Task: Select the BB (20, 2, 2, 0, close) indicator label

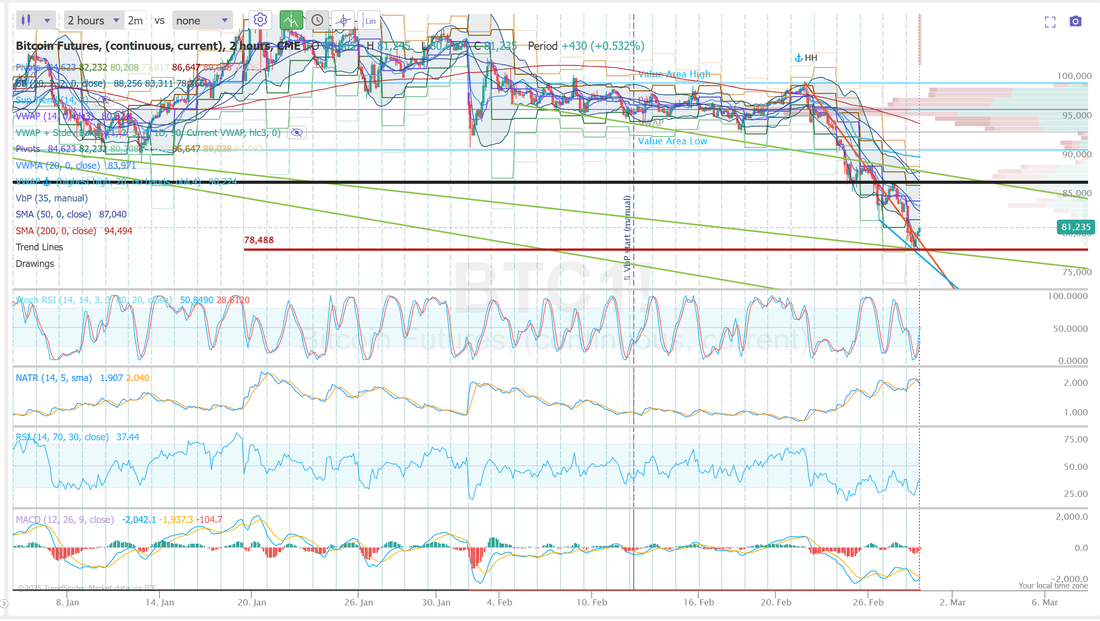Action: 60,83
